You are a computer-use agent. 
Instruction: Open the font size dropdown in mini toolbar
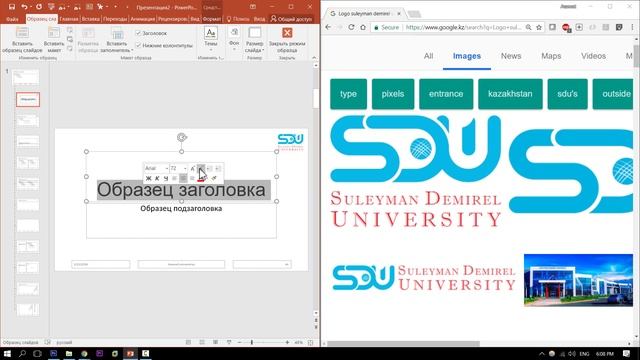pyautogui.click(x=185, y=168)
